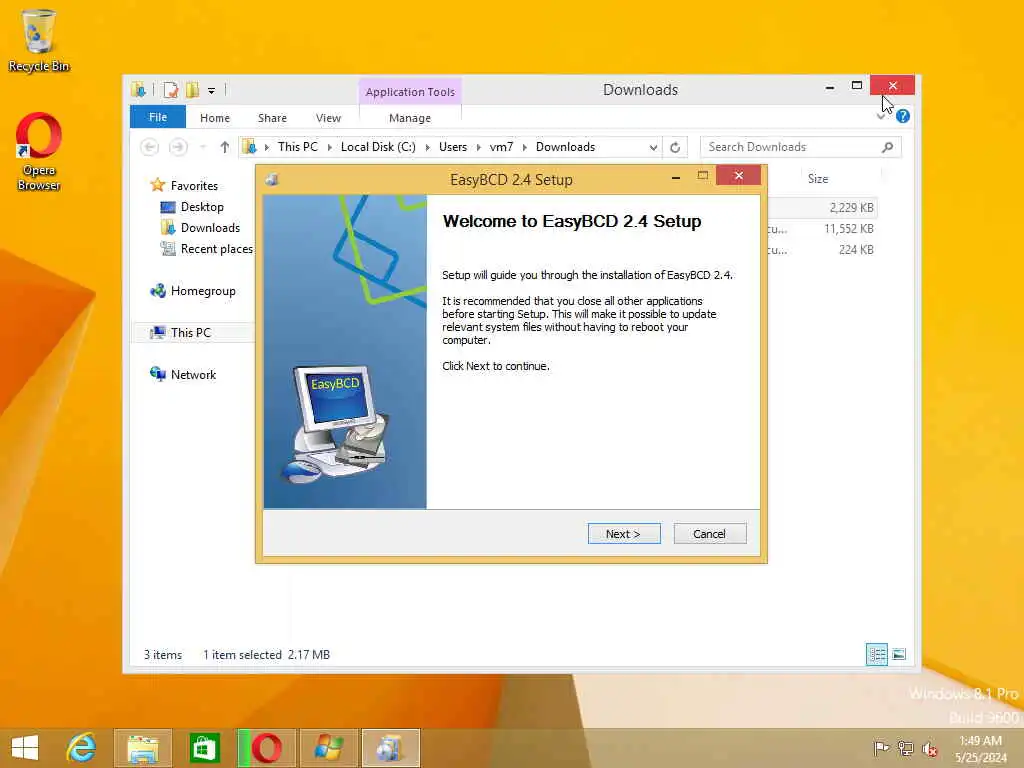Switch to Large icons view layout icon
Image resolution: width=1024 pixels, height=768 pixels.
click(x=899, y=654)
